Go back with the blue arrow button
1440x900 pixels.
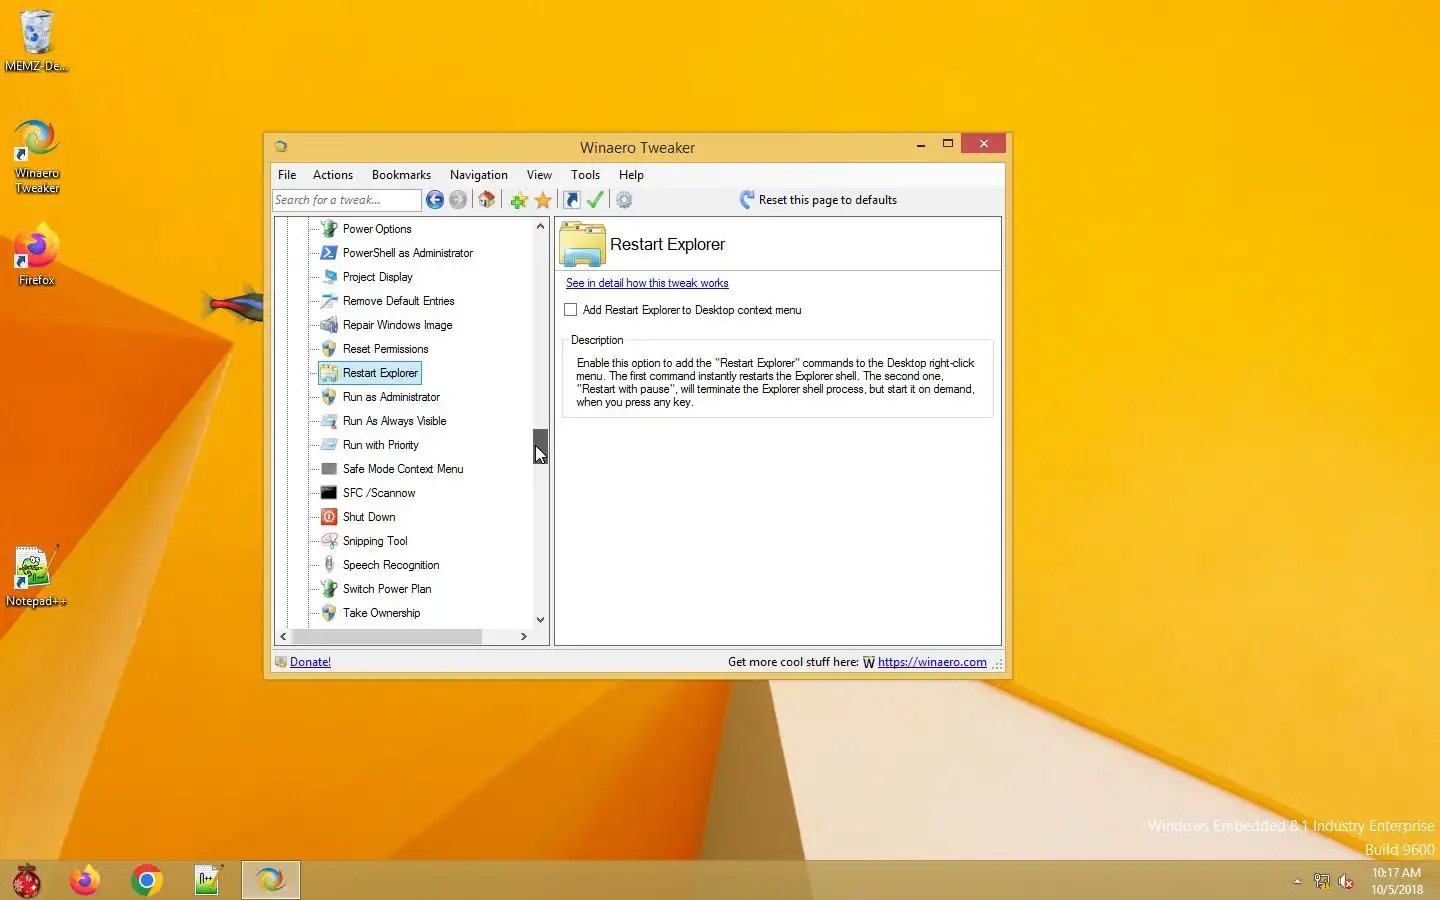(435, 200)
